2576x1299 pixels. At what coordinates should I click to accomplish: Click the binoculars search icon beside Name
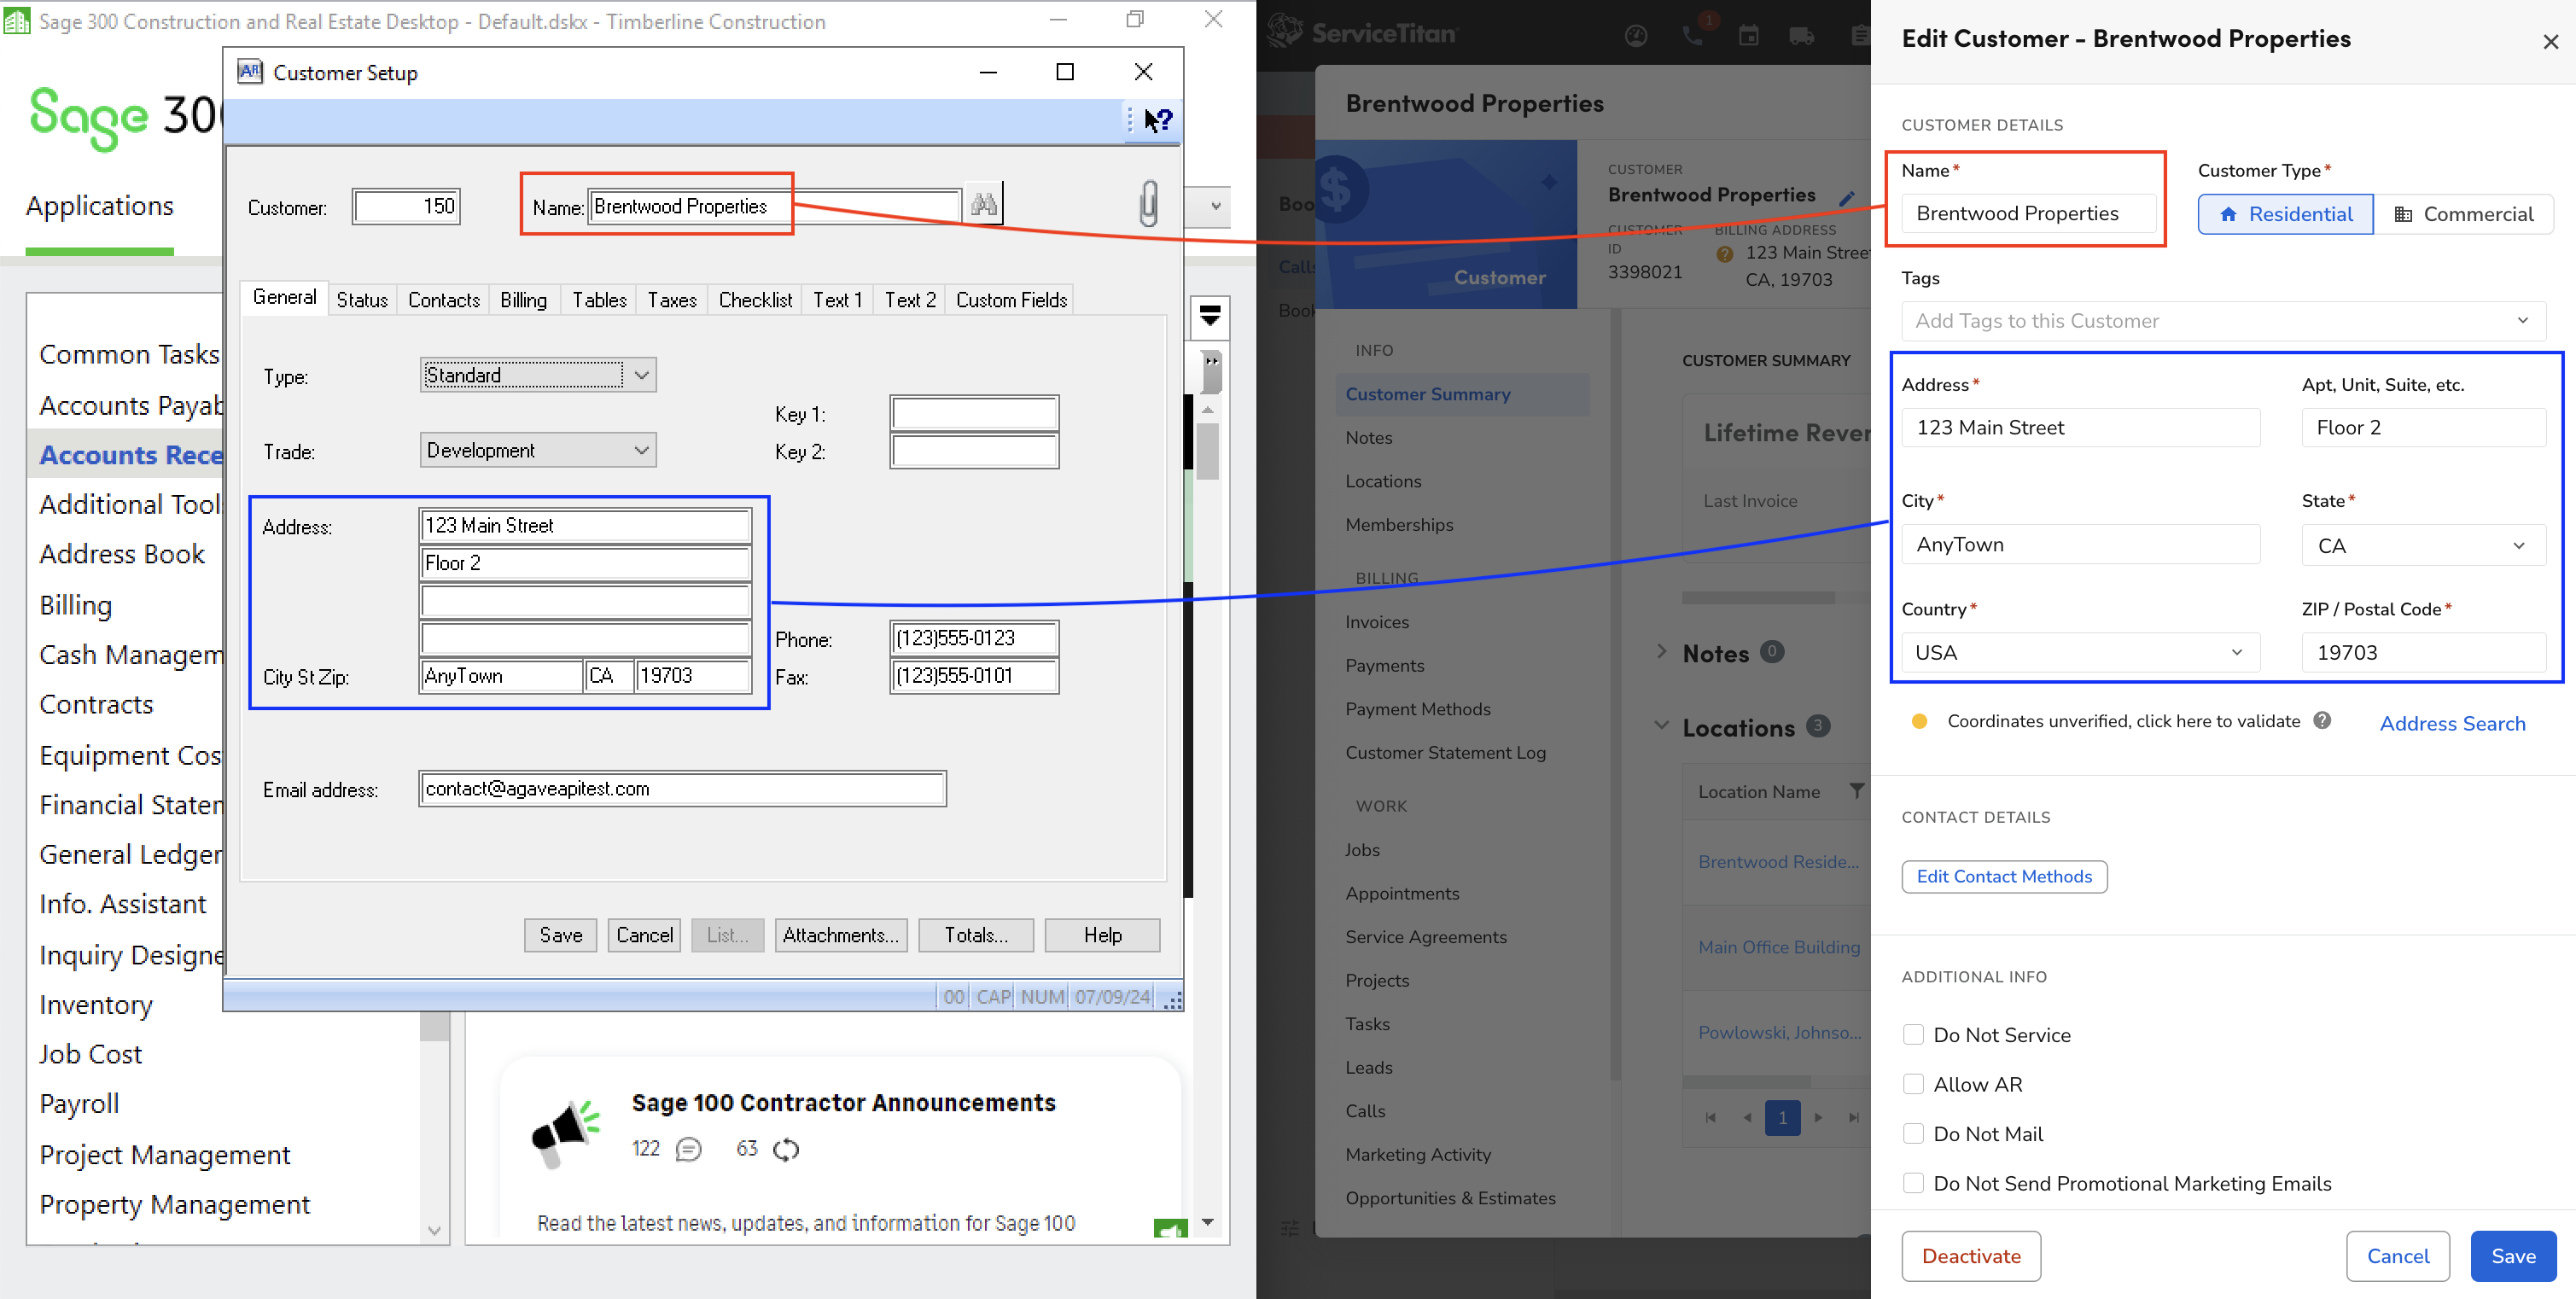point(983,205)
